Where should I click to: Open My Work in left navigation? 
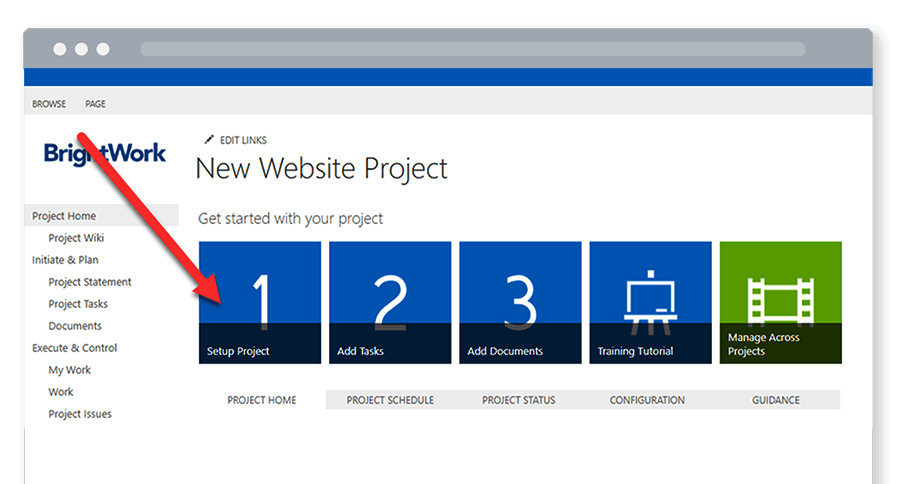pos(69,370)
